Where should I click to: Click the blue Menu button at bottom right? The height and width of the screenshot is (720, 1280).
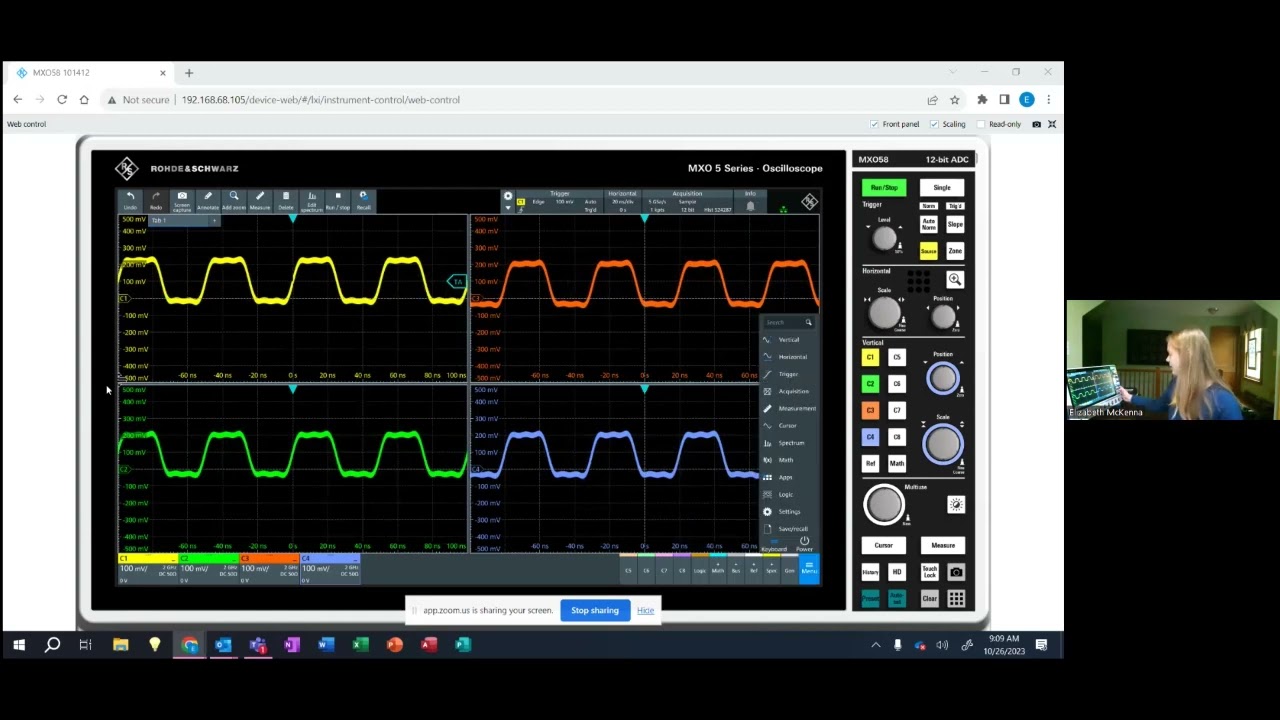coord(809,570)
